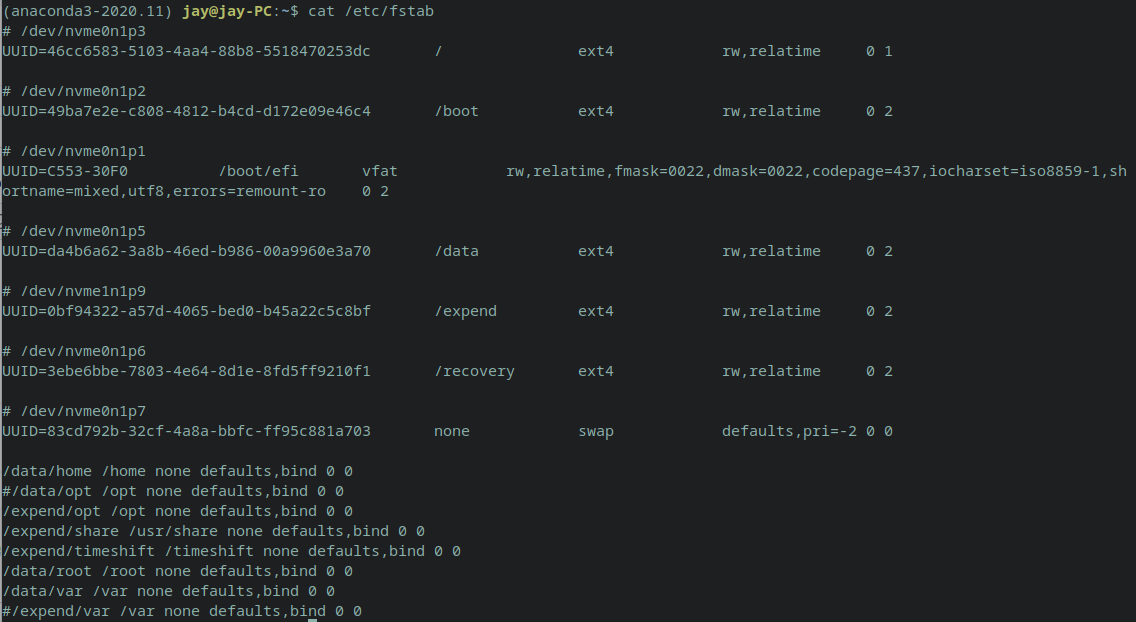This screenshot has width=1136, height=622.
Task: Click the commented '#/expend/var /var' line
Action: pyautogui.click(x=182, y=611)
